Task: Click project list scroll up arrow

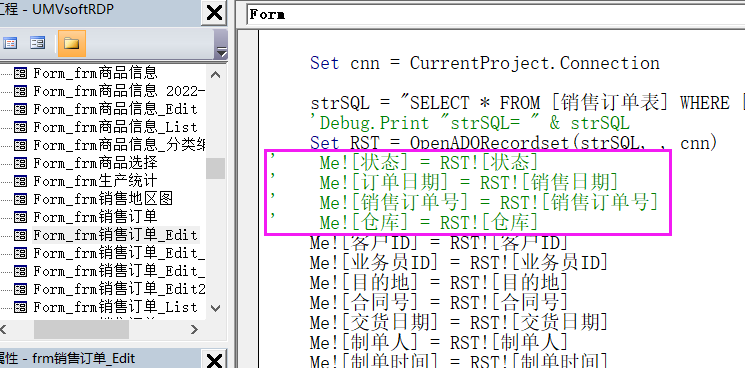Action: [x=215, y=75]
